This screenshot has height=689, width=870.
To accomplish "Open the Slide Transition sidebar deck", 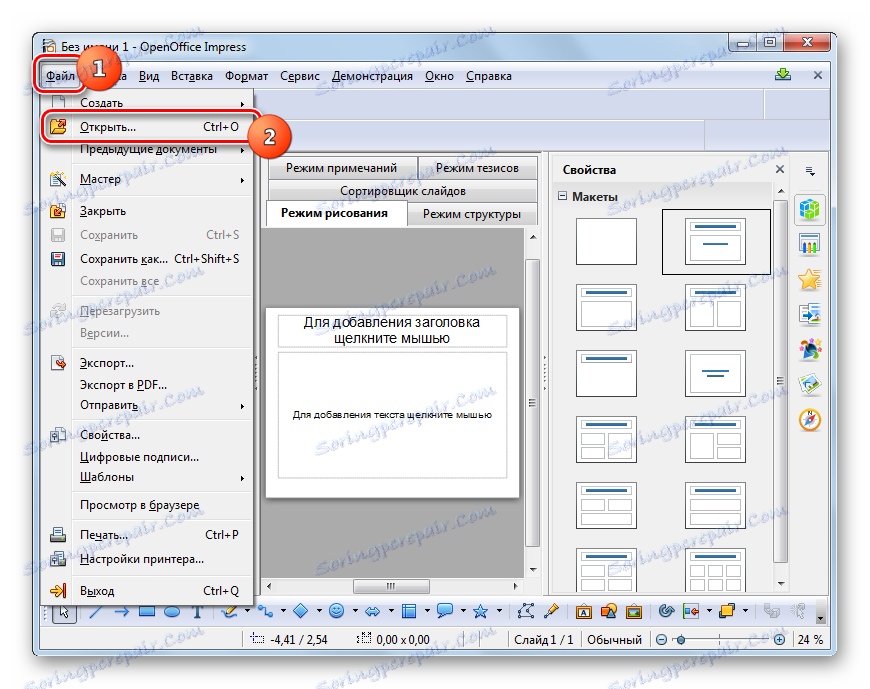I will coord(810,314).
